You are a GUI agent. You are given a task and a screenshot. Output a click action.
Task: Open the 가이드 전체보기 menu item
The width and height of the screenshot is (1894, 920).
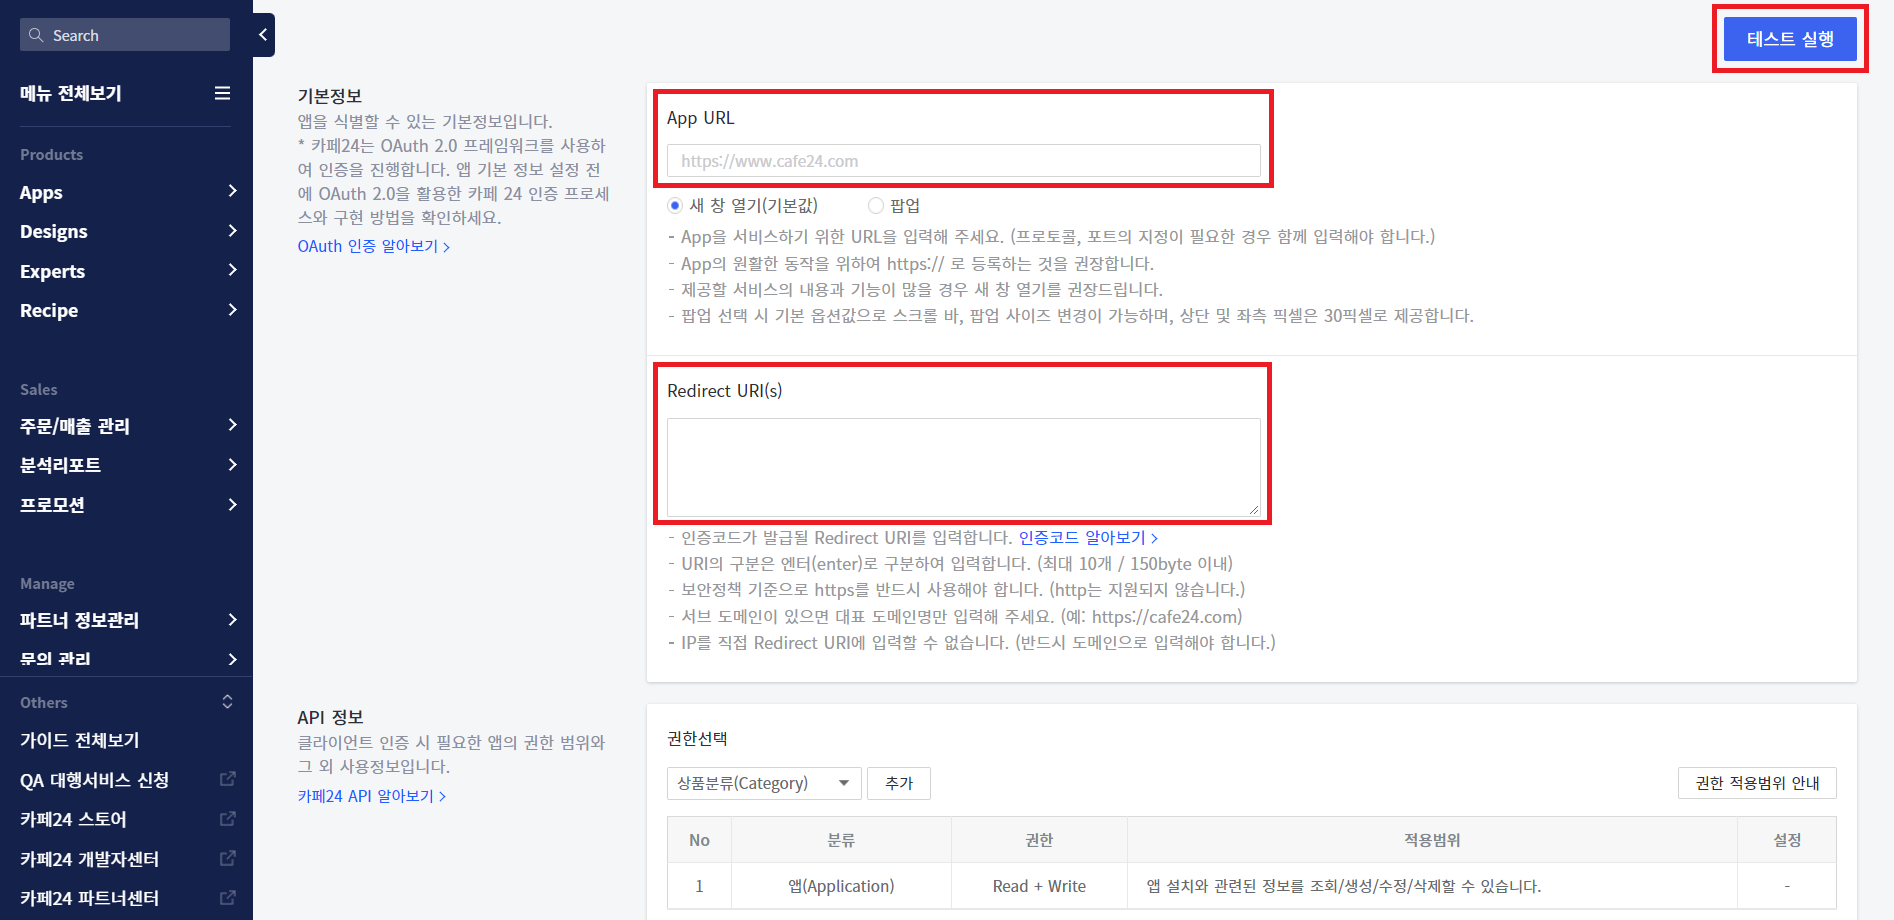pos(80,741)
